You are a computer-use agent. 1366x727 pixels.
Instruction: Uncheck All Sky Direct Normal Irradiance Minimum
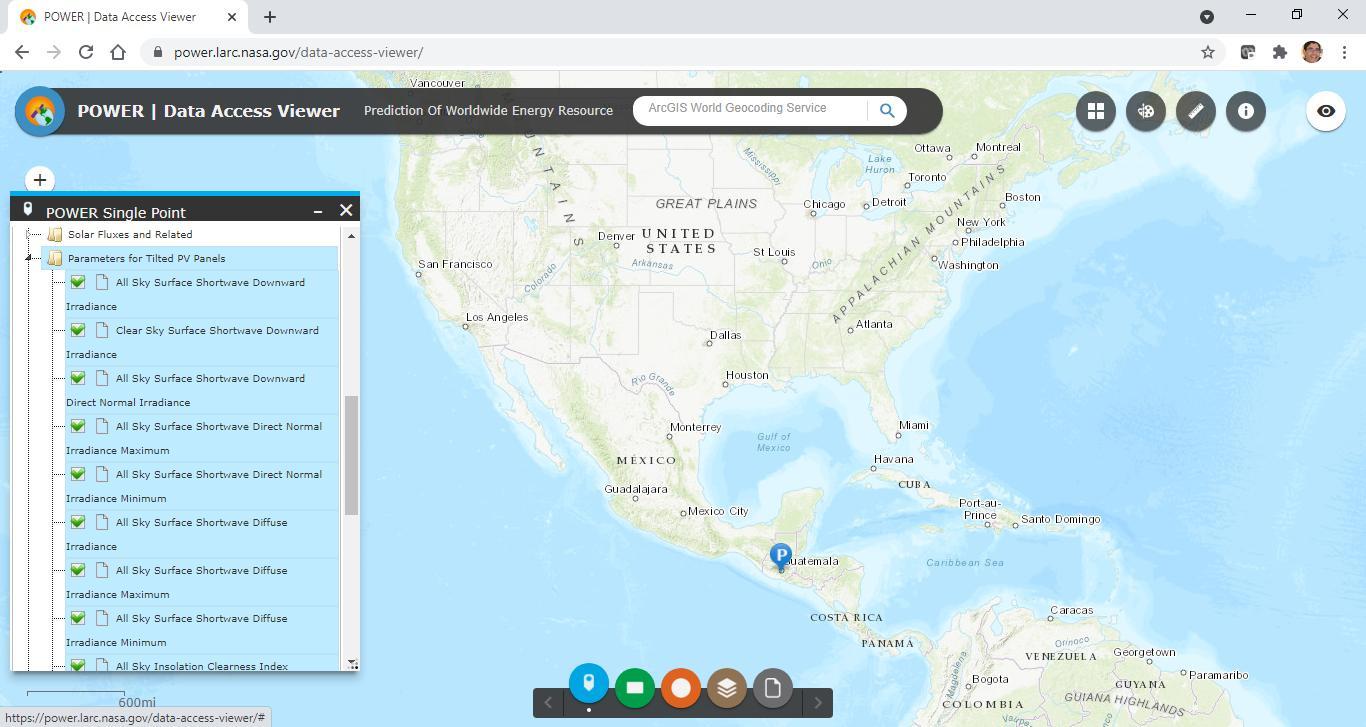tap(78, 474)
